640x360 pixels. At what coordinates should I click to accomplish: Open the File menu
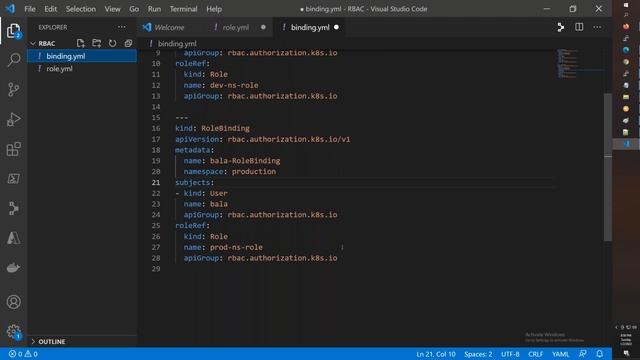pos(30,9)
